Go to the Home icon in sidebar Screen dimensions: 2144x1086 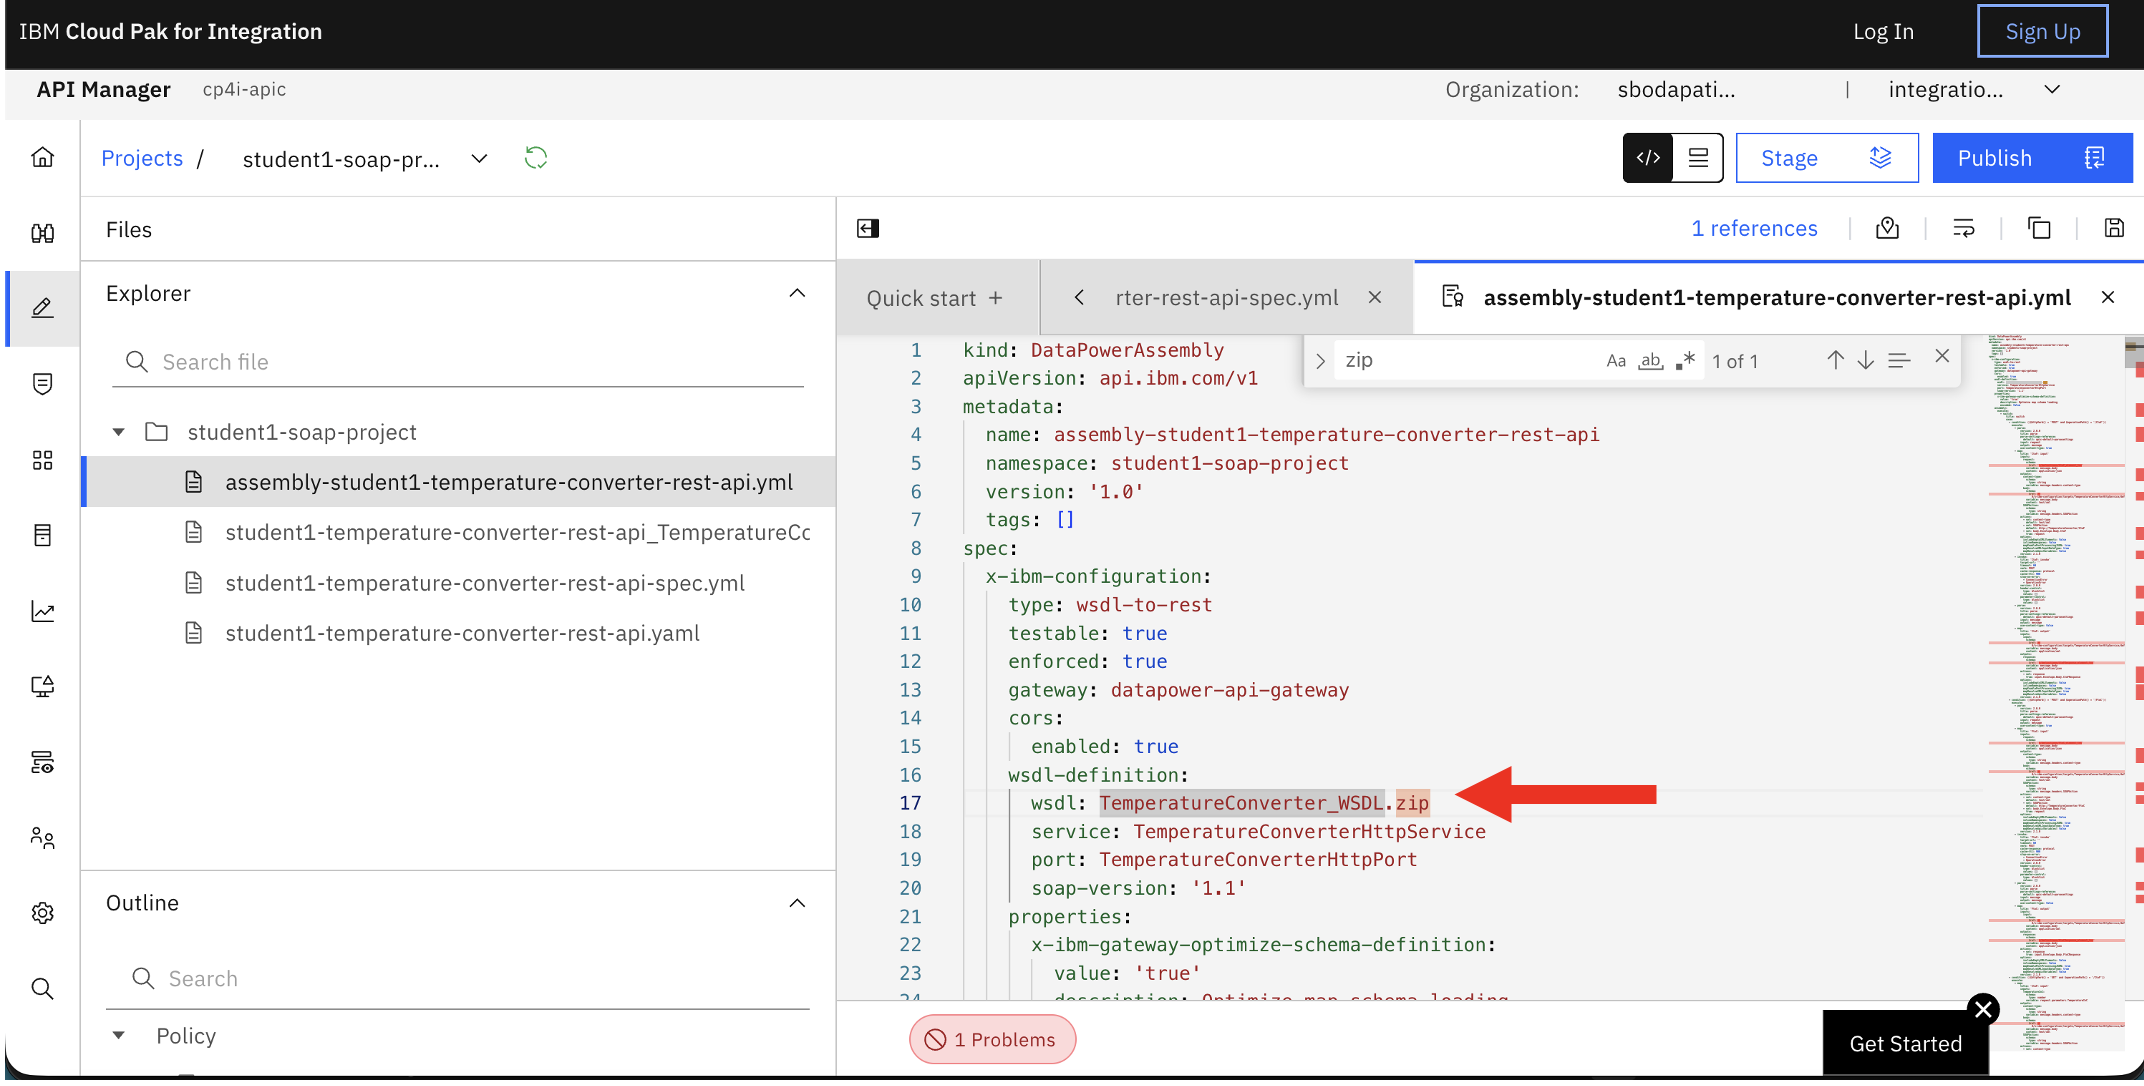point(42,158)
